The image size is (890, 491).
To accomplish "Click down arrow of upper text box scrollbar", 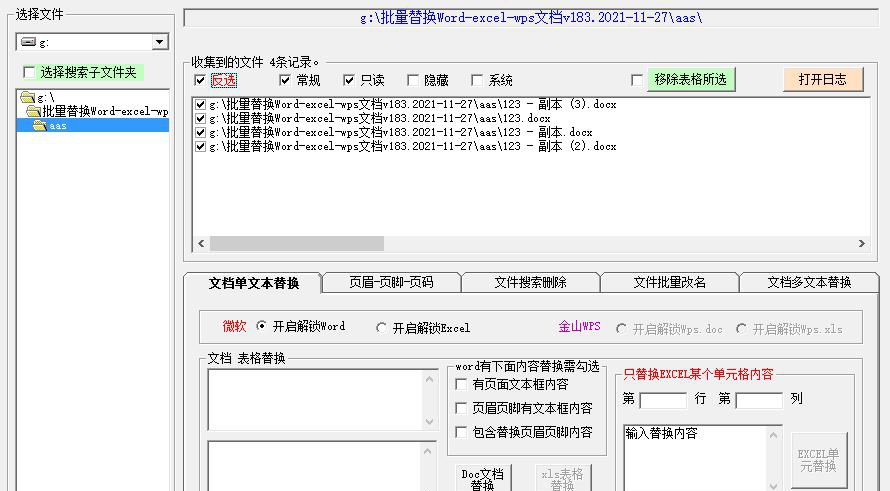I will [x=429, y=421].
